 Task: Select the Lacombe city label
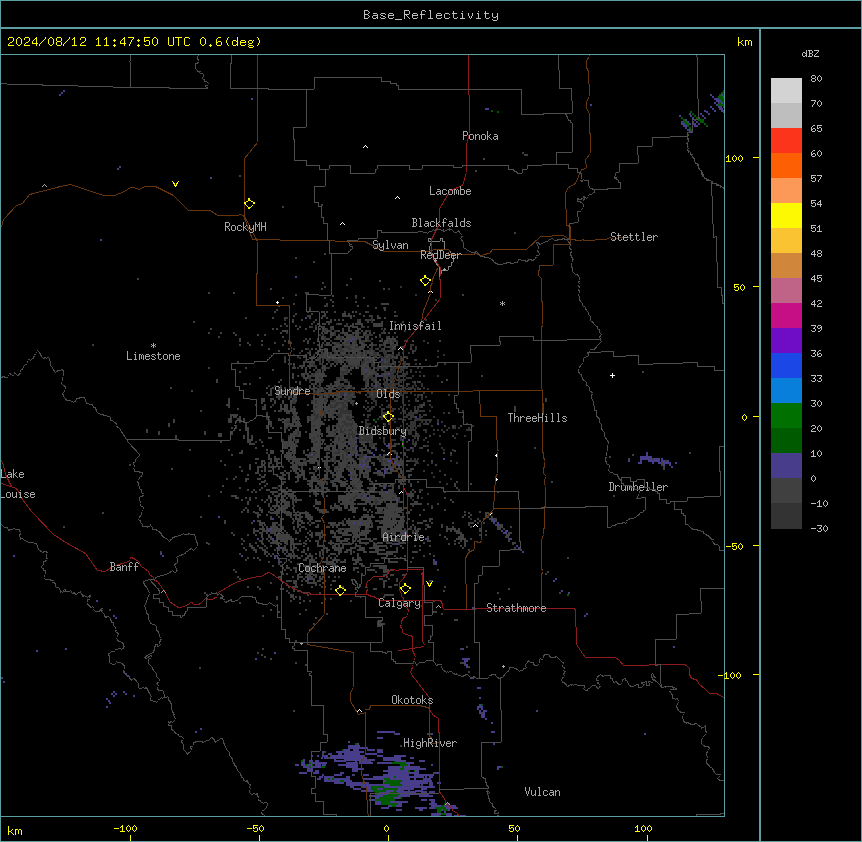[450, 191]
